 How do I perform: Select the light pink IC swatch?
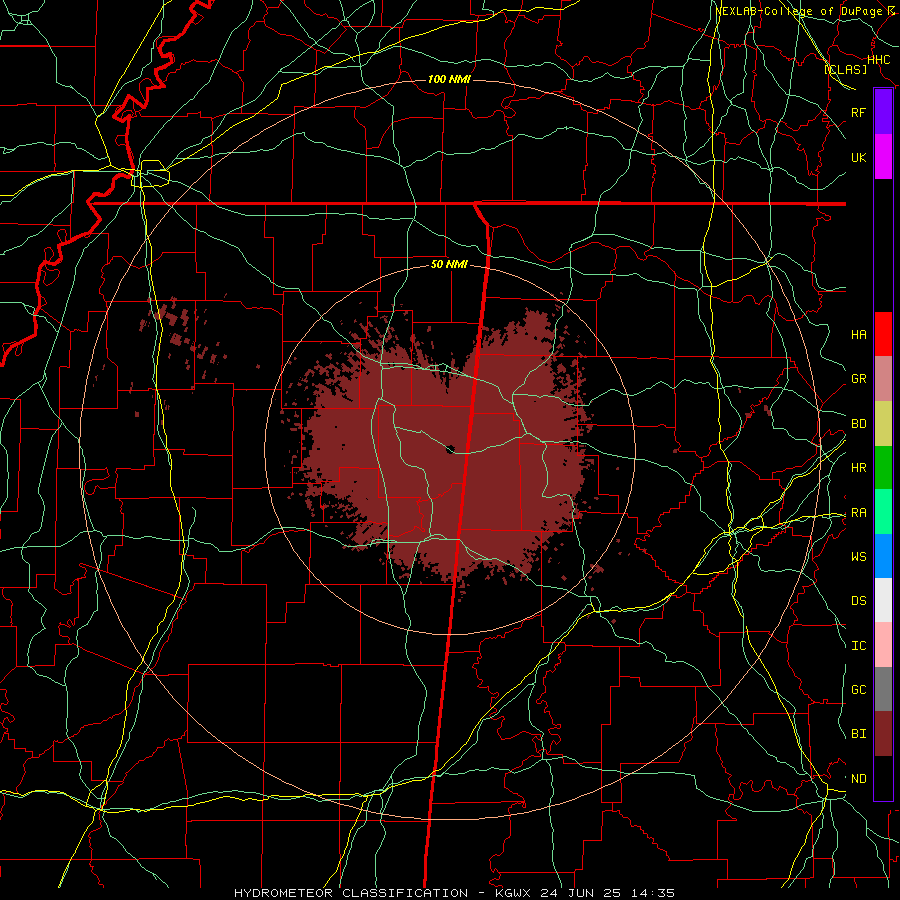tap(883, 645)
